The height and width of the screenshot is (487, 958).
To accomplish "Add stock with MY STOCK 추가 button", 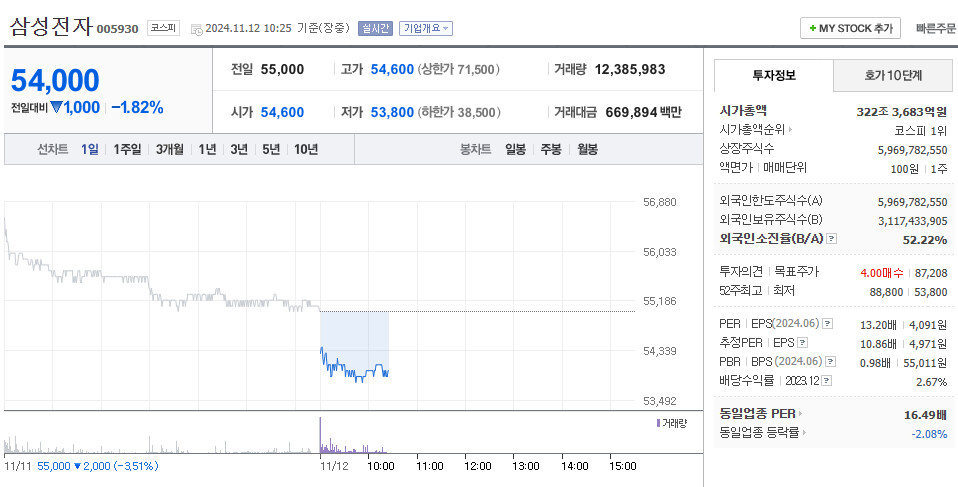I will pos(850,28).
